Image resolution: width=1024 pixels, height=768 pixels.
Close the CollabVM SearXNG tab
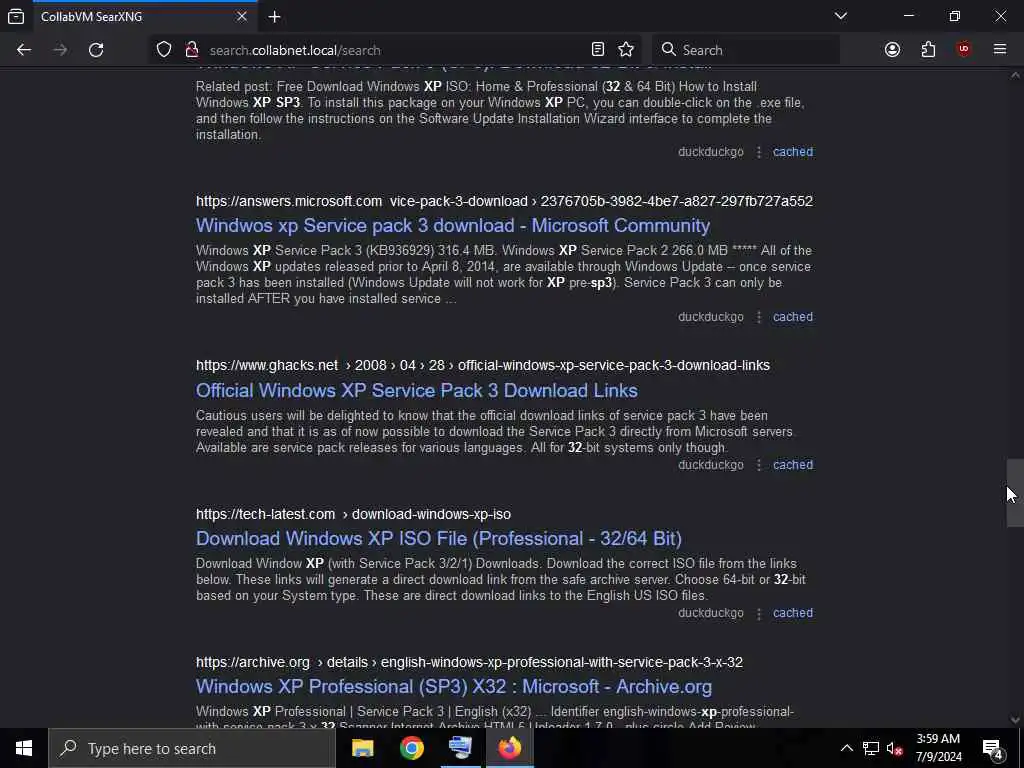click(x=242, y=16)
